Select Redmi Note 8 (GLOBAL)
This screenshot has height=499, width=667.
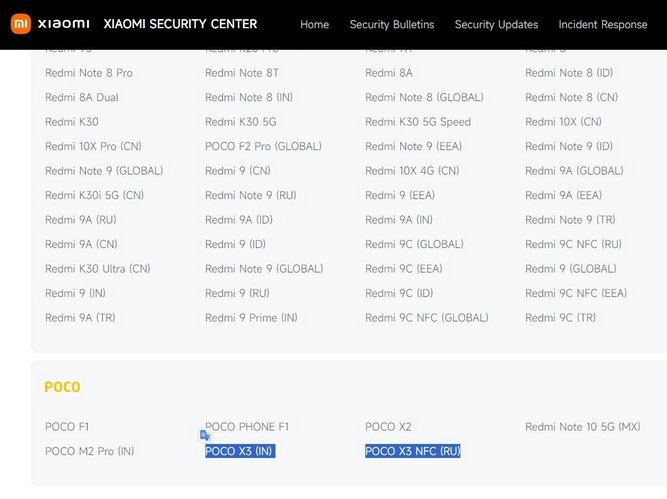(x=424, y=97)
